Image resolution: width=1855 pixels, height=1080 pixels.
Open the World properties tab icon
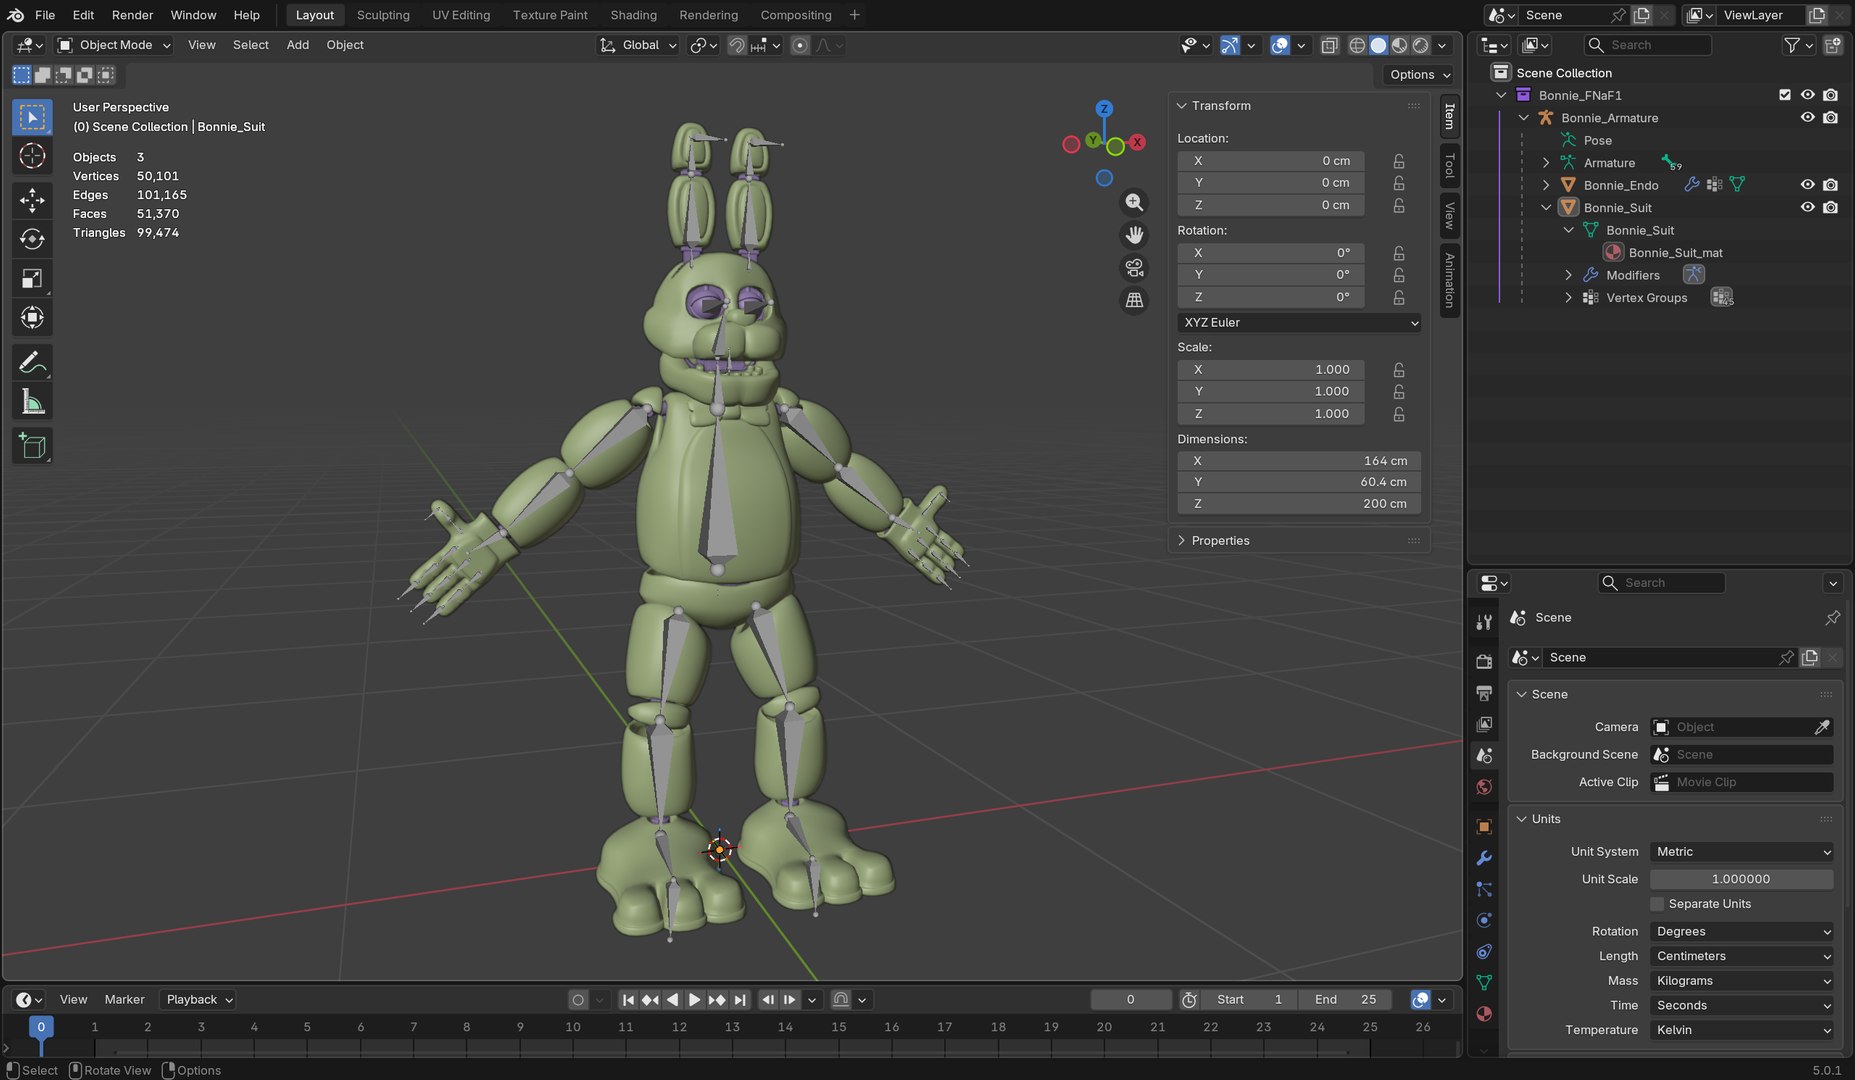1484,787
